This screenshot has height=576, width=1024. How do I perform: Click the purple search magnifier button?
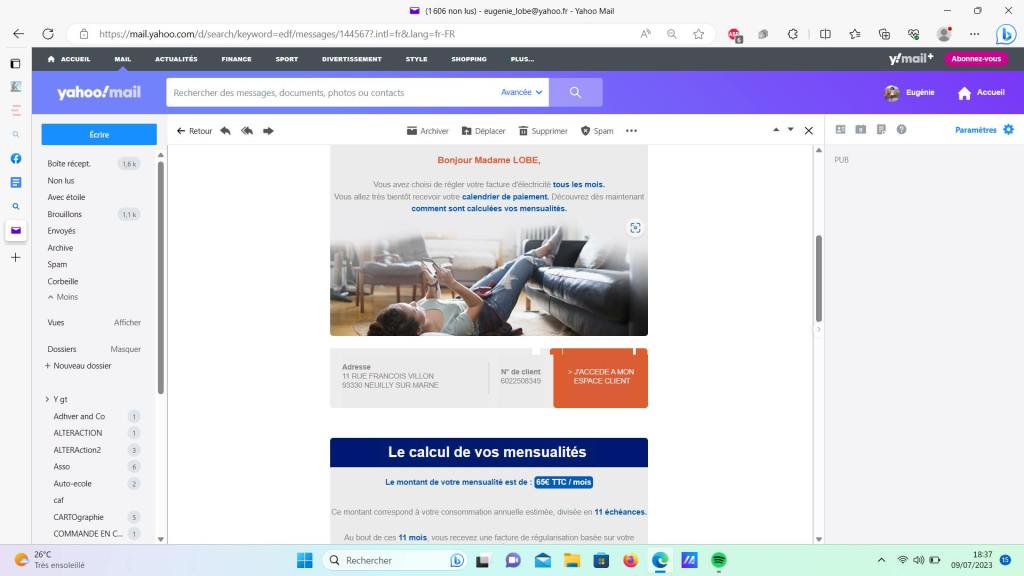pos(575,92)
